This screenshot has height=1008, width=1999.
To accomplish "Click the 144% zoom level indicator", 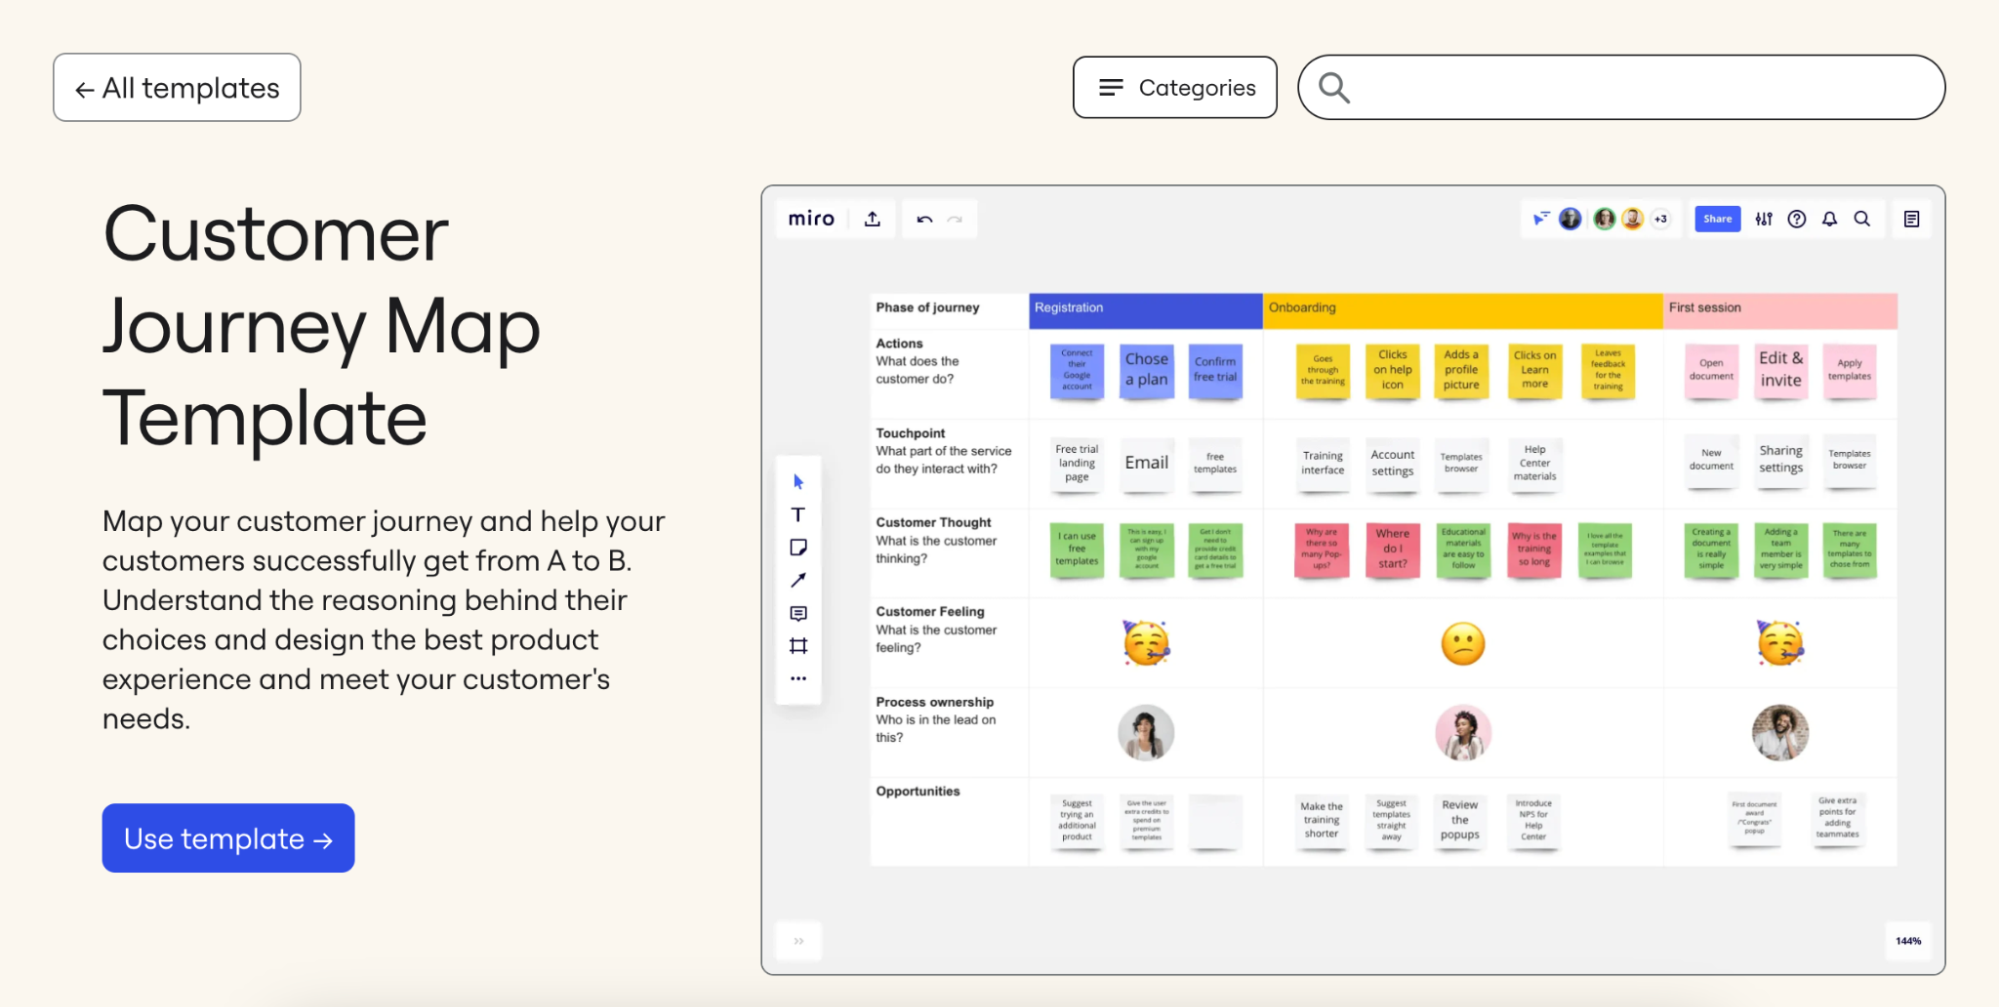I will point(1908,941).
